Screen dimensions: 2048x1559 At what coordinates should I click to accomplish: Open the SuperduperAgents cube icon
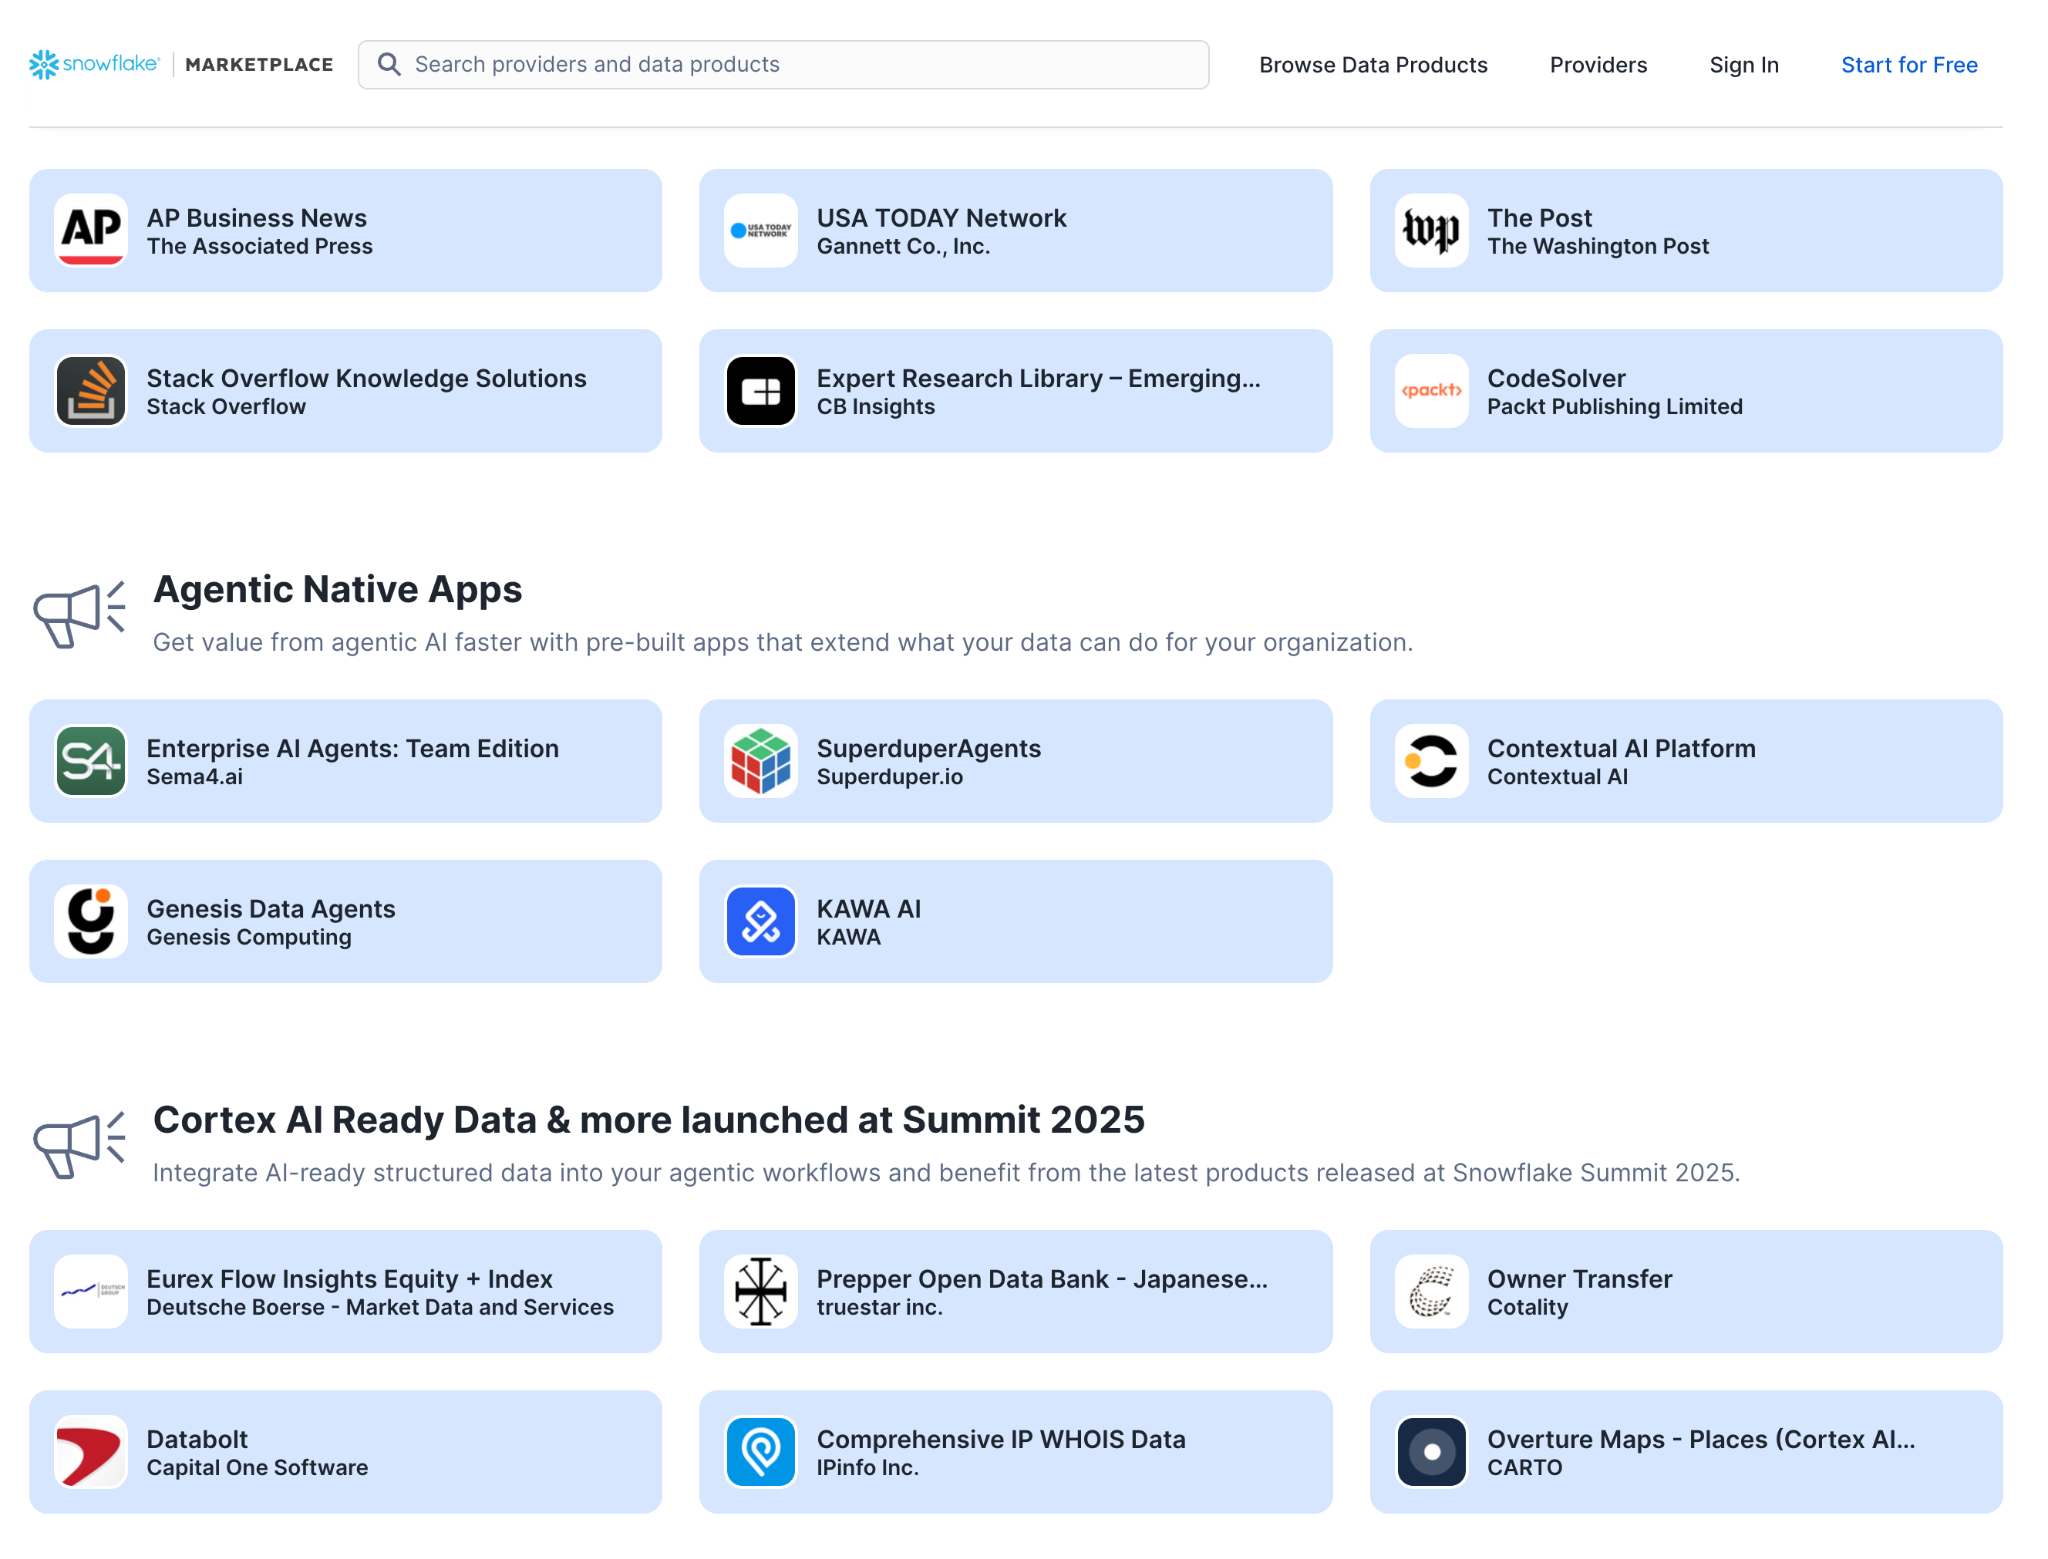761,761
